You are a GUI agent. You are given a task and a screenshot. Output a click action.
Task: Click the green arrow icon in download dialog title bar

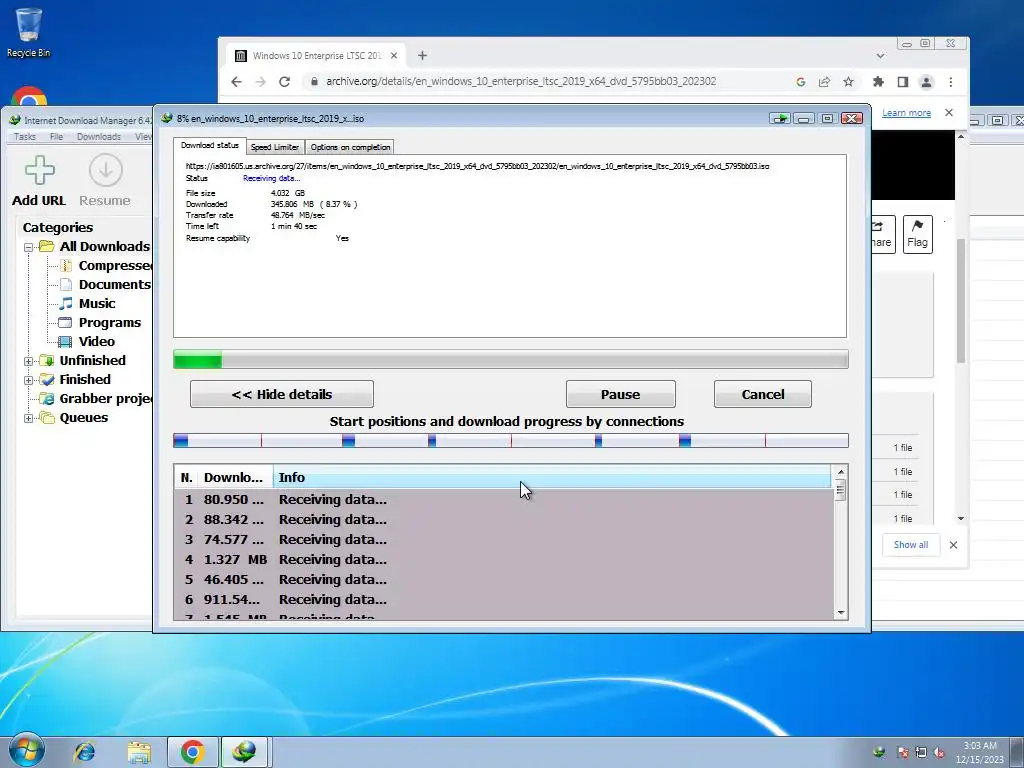(780, 118)
